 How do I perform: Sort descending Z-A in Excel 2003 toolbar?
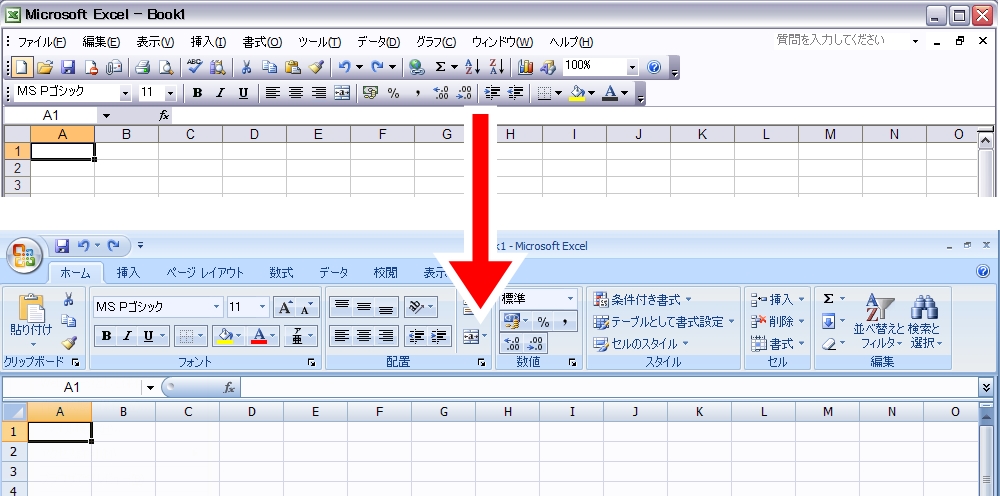(497, 66)
